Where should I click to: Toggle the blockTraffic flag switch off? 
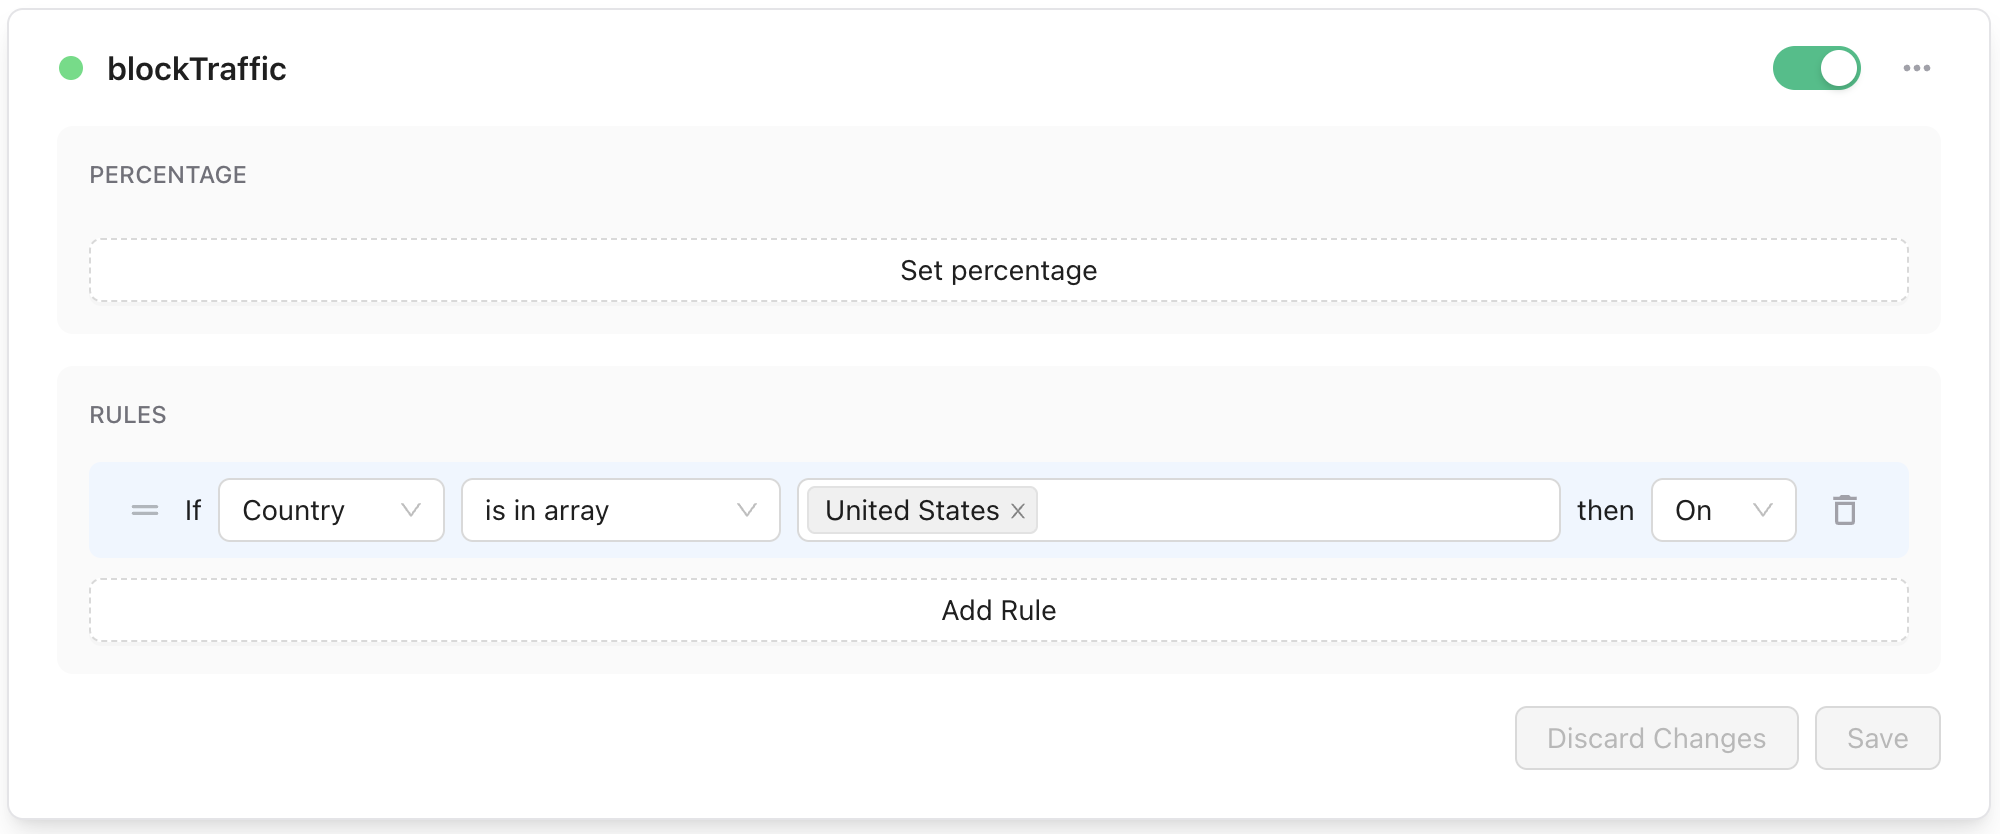(x=1816, y=68)
